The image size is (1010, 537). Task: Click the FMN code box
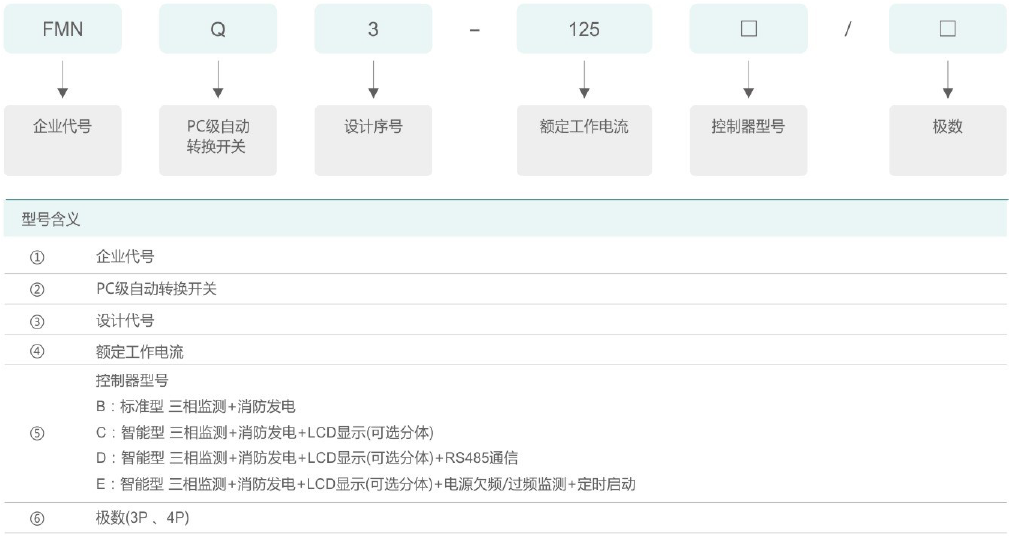[x=63, y=29]
